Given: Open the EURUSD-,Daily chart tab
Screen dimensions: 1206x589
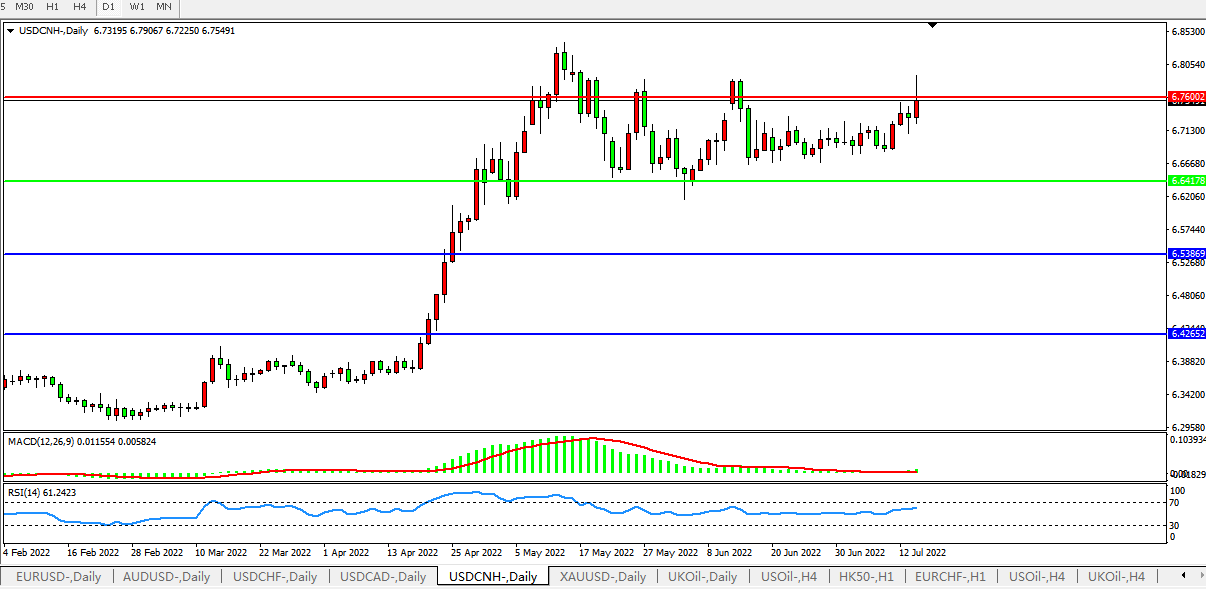Looking at the screenshot, I should coord(58,577).
